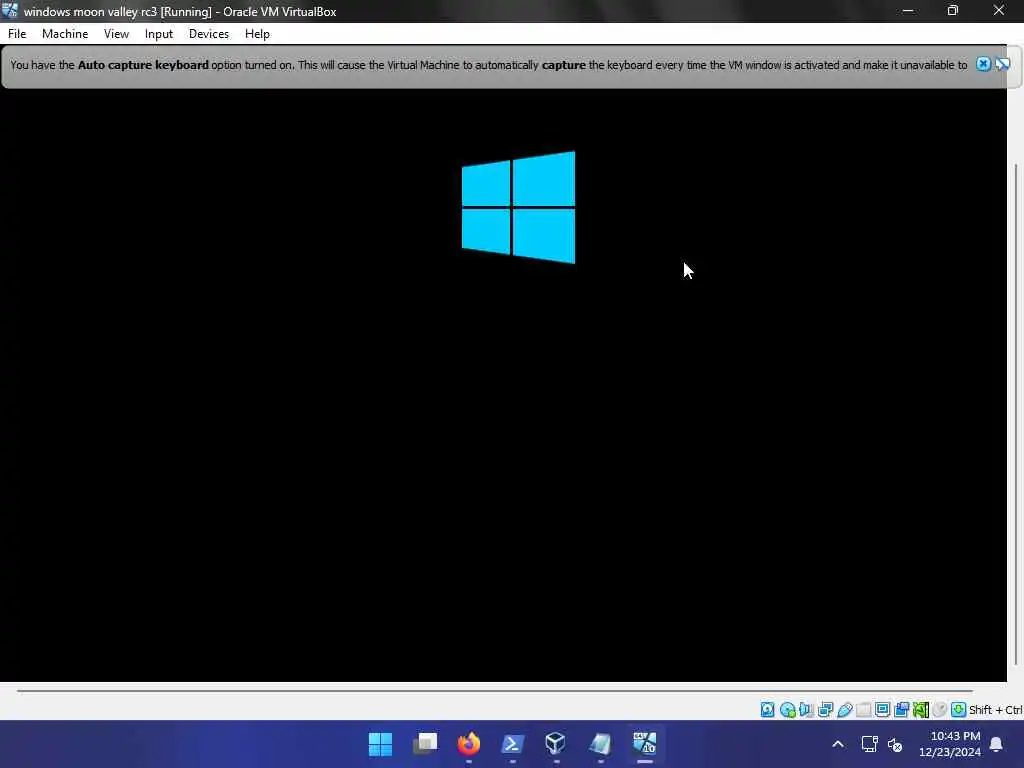
Task: Open the Input menu
Action: (159, 34)
